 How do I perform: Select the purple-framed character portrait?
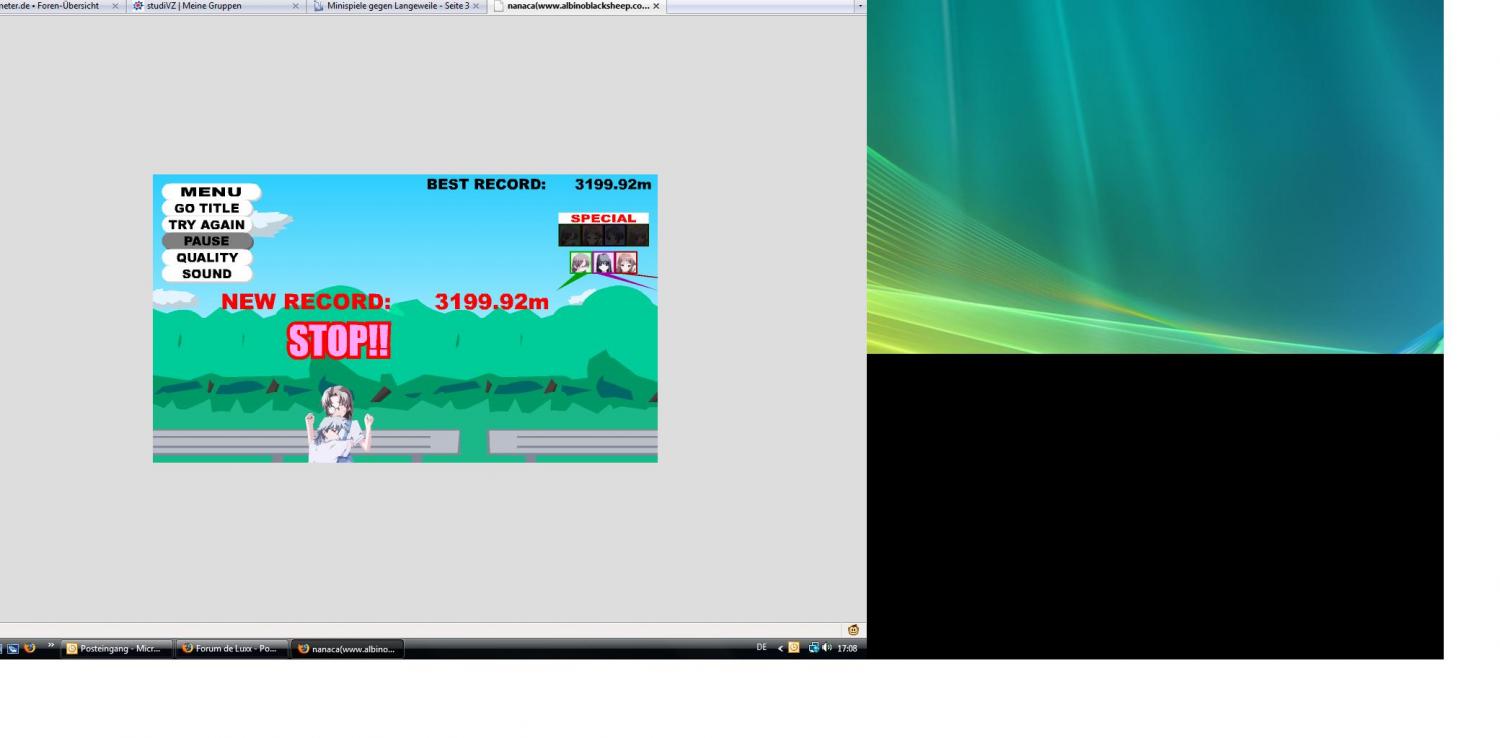pyautogui.click(x=604, y=263)
